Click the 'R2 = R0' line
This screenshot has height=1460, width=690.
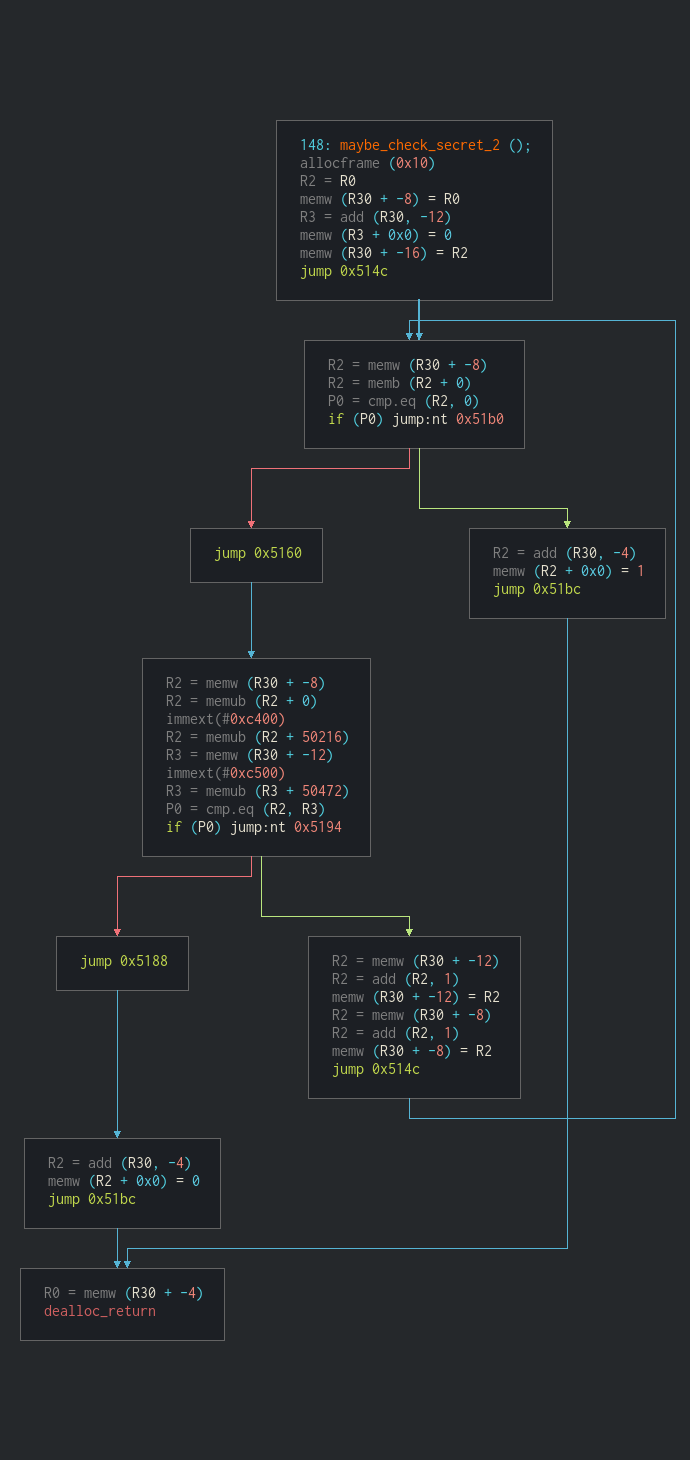(x=327, y=181)
